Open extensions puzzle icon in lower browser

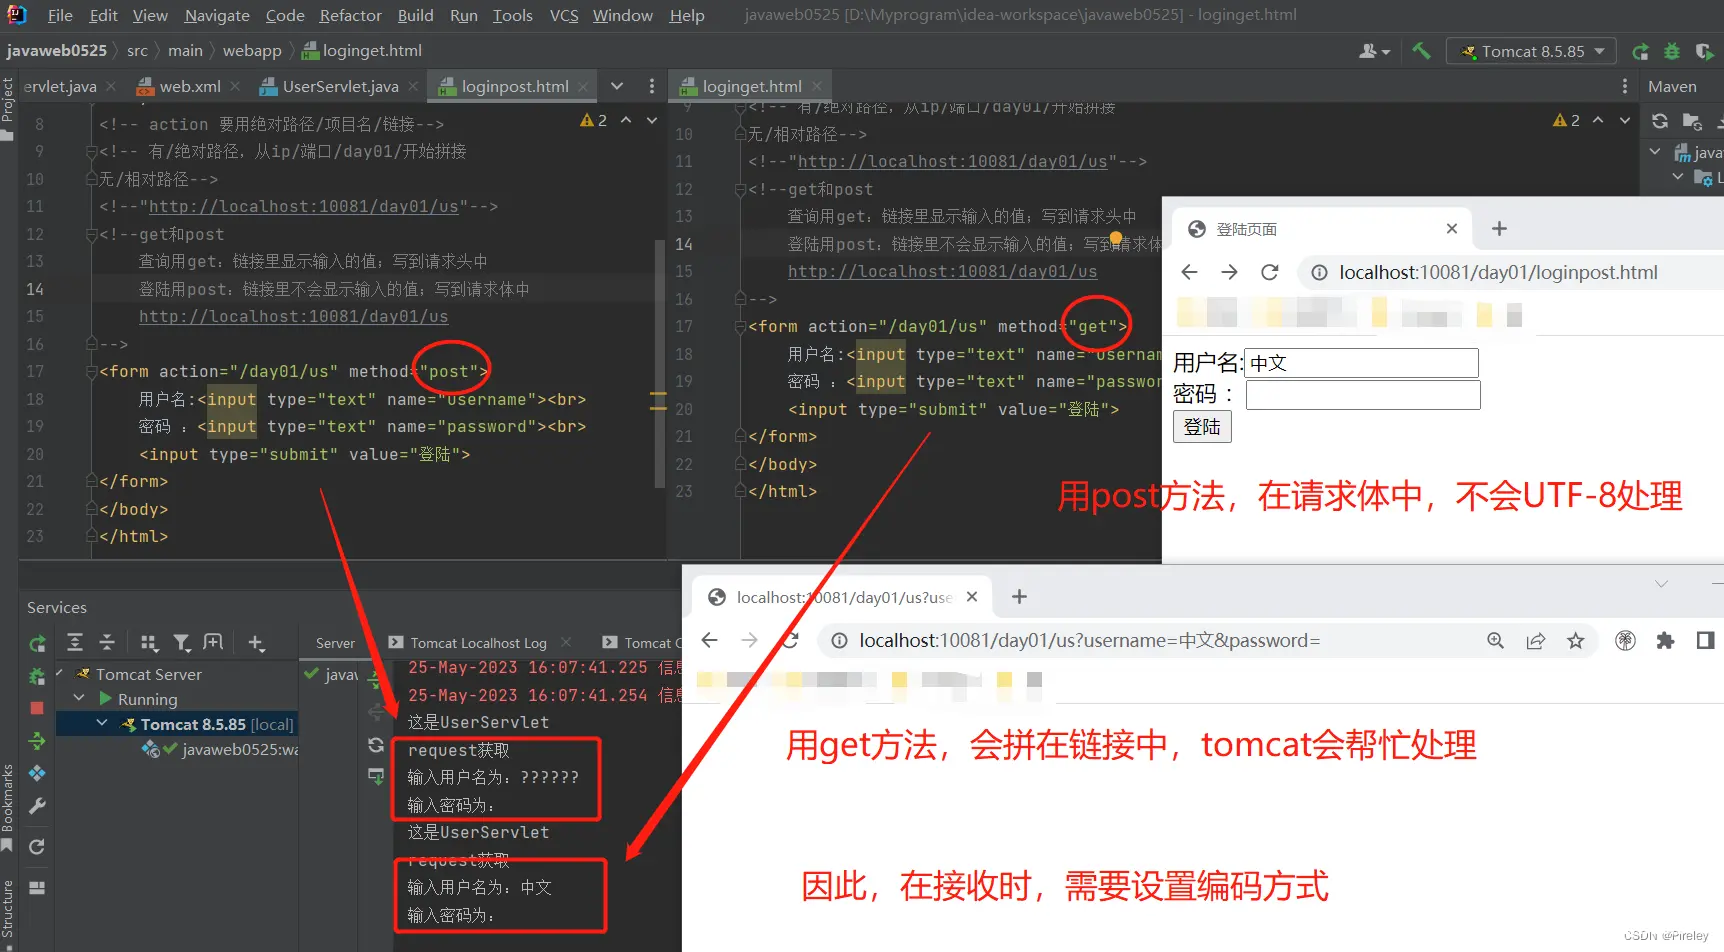tap(1665, 641)
